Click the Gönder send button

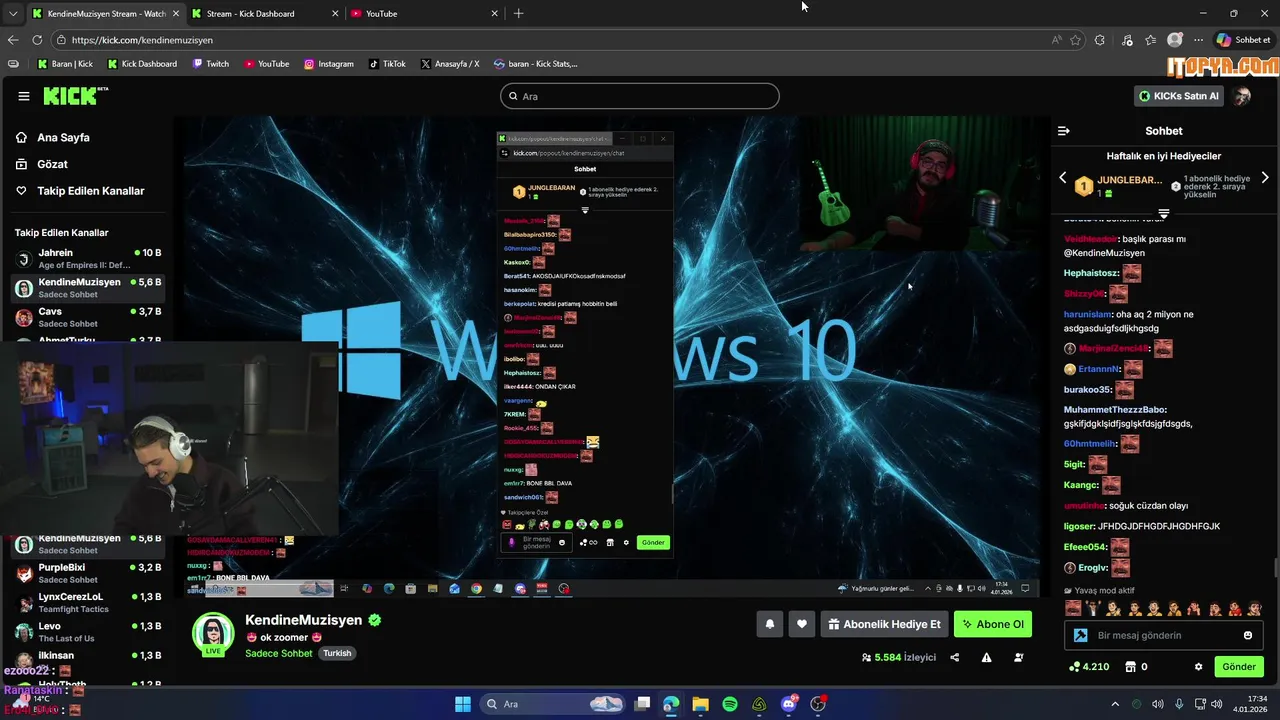1238,667
